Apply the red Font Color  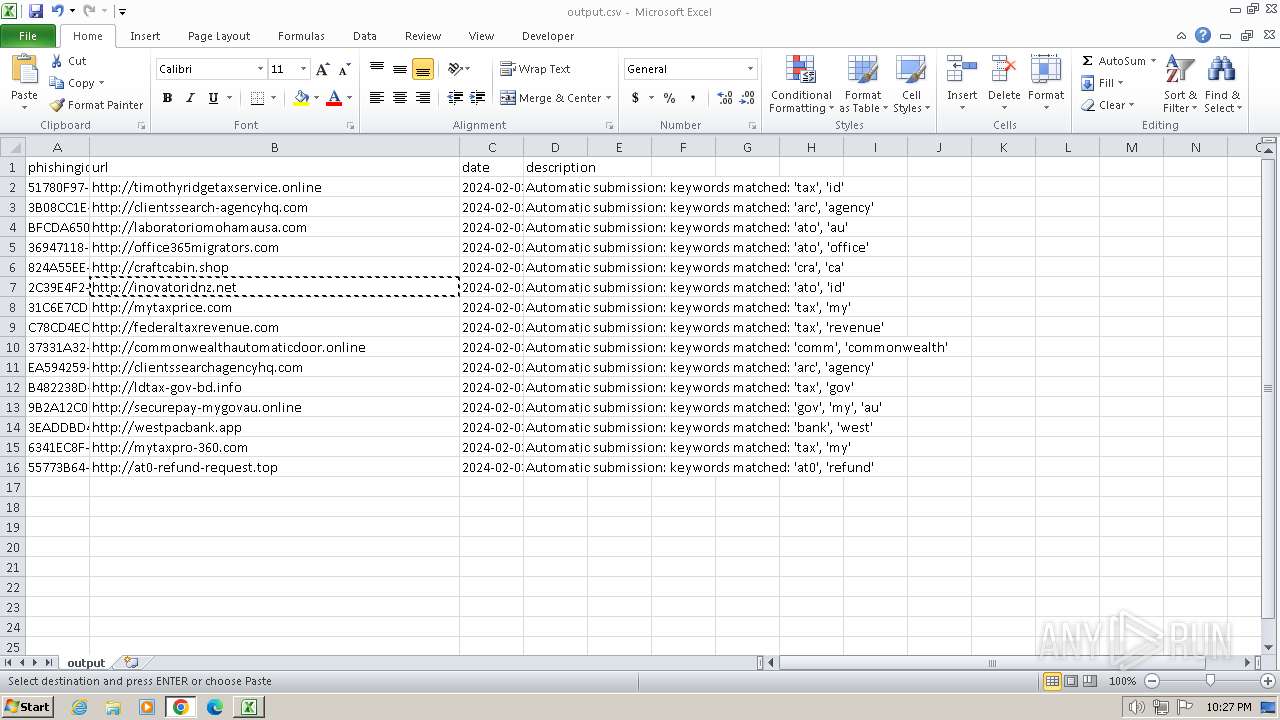(x=334, y=98)
